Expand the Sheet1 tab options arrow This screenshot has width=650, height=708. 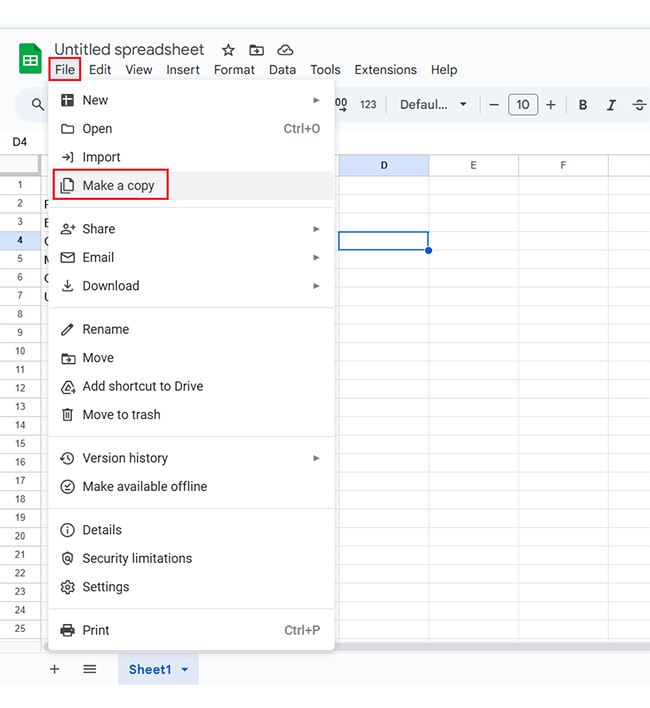click(185, 670)
